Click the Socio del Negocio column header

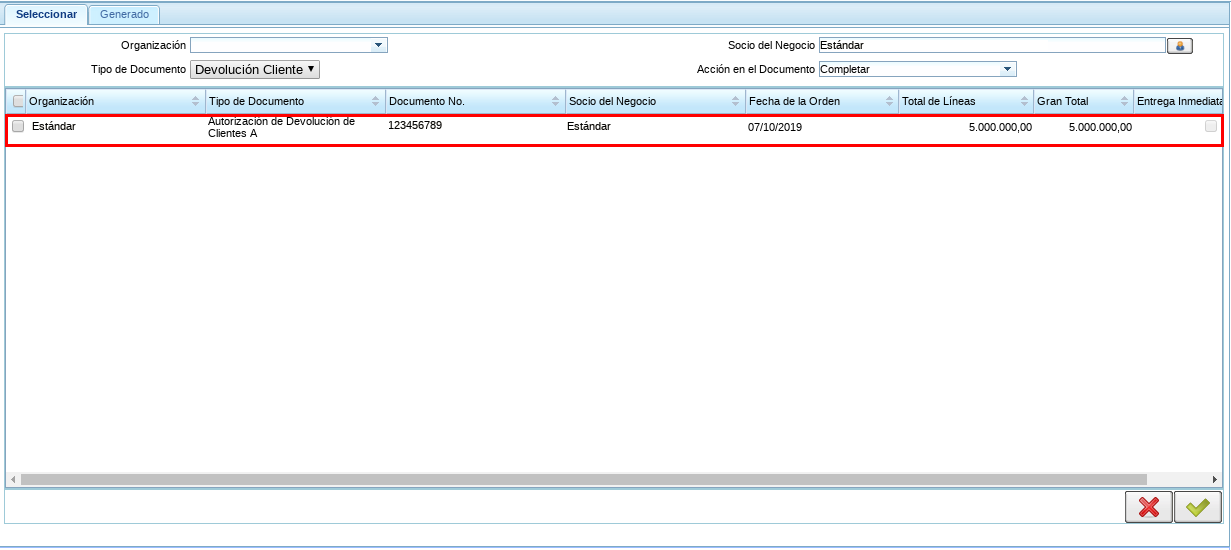click(612, 102)
